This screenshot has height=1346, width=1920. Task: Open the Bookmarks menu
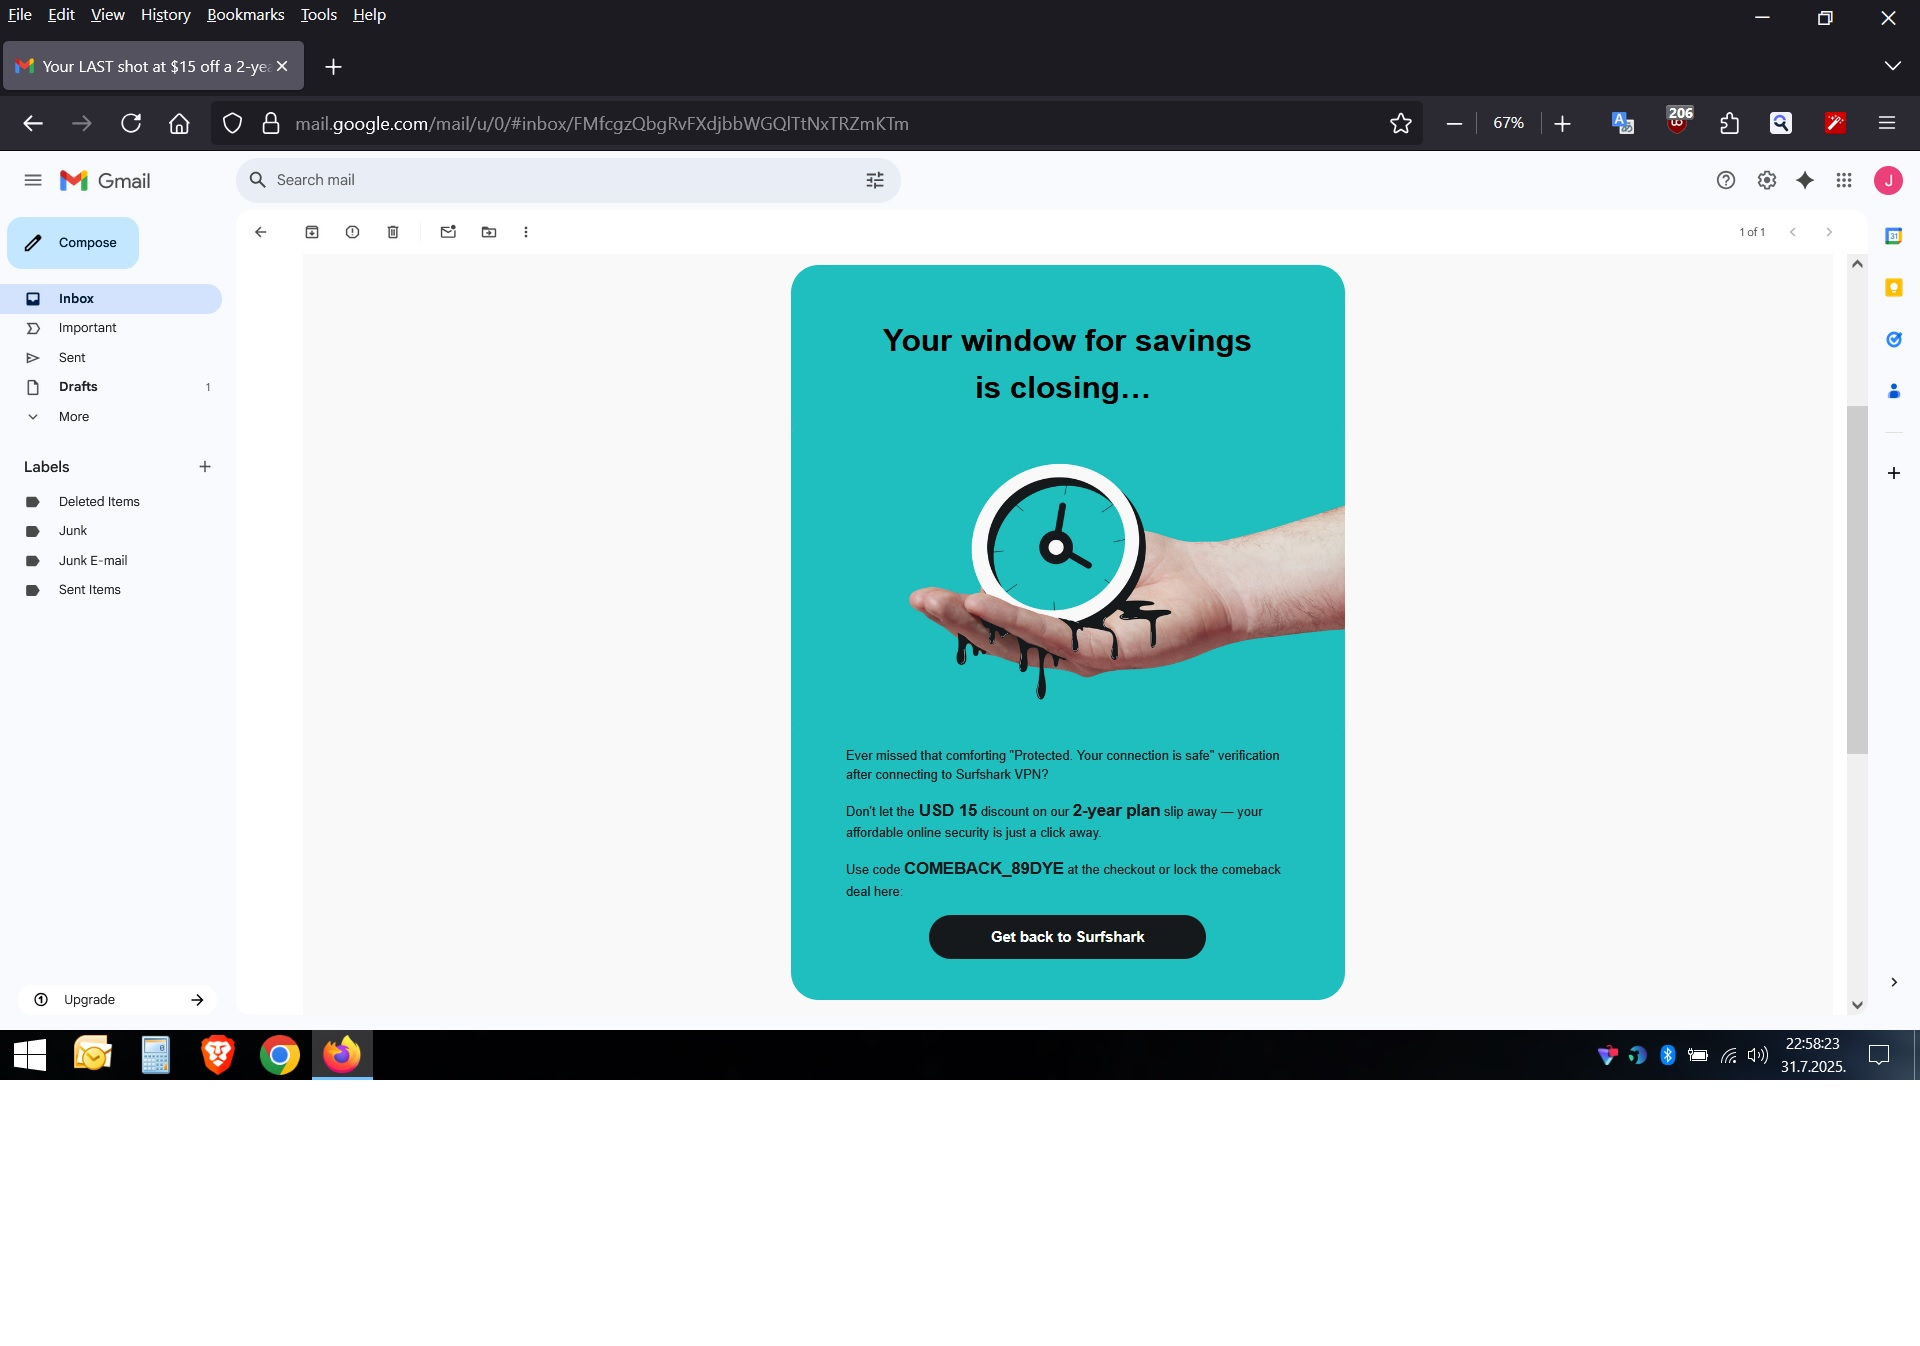245,15
